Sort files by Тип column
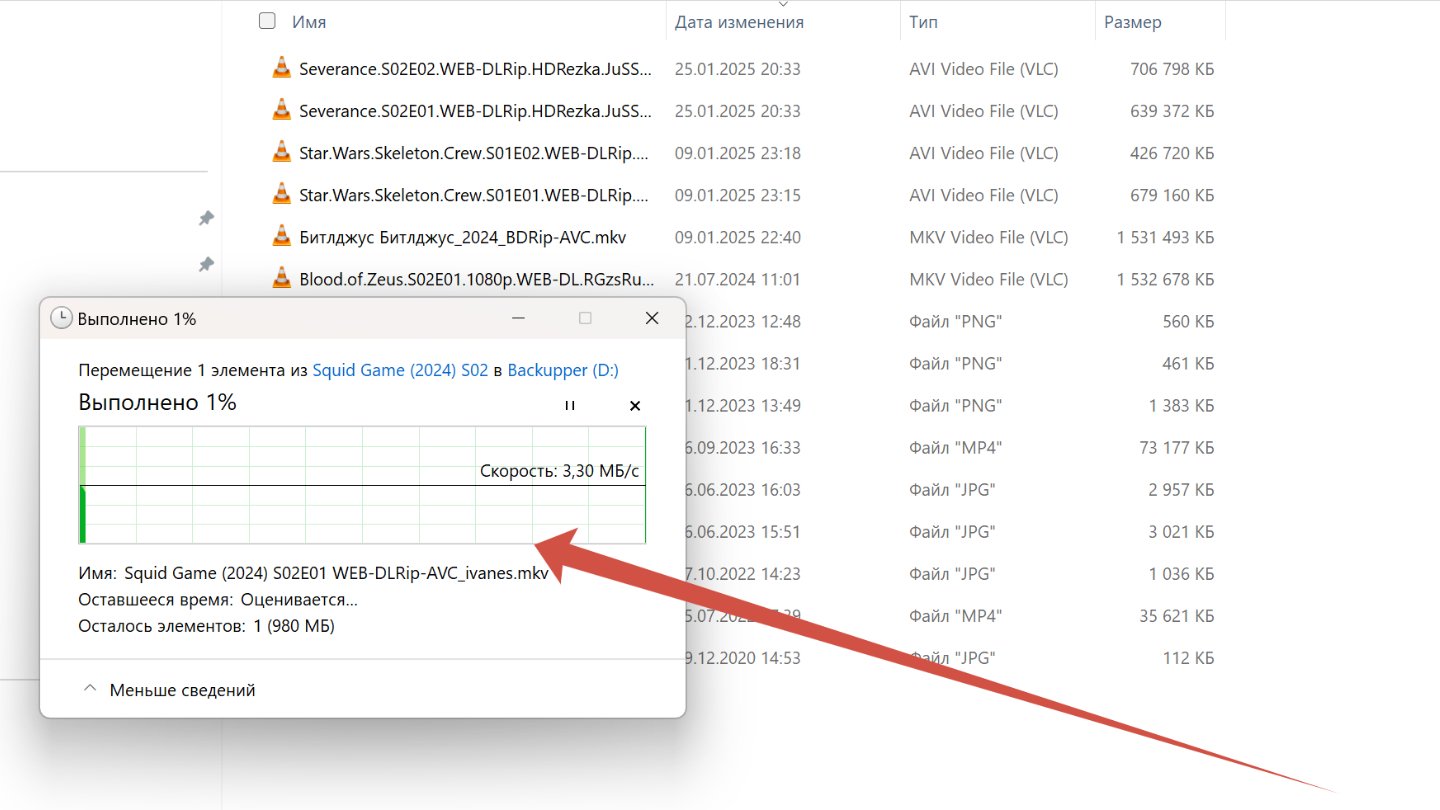This screenshot has height=810, width=1440. [x=923, y=22]
